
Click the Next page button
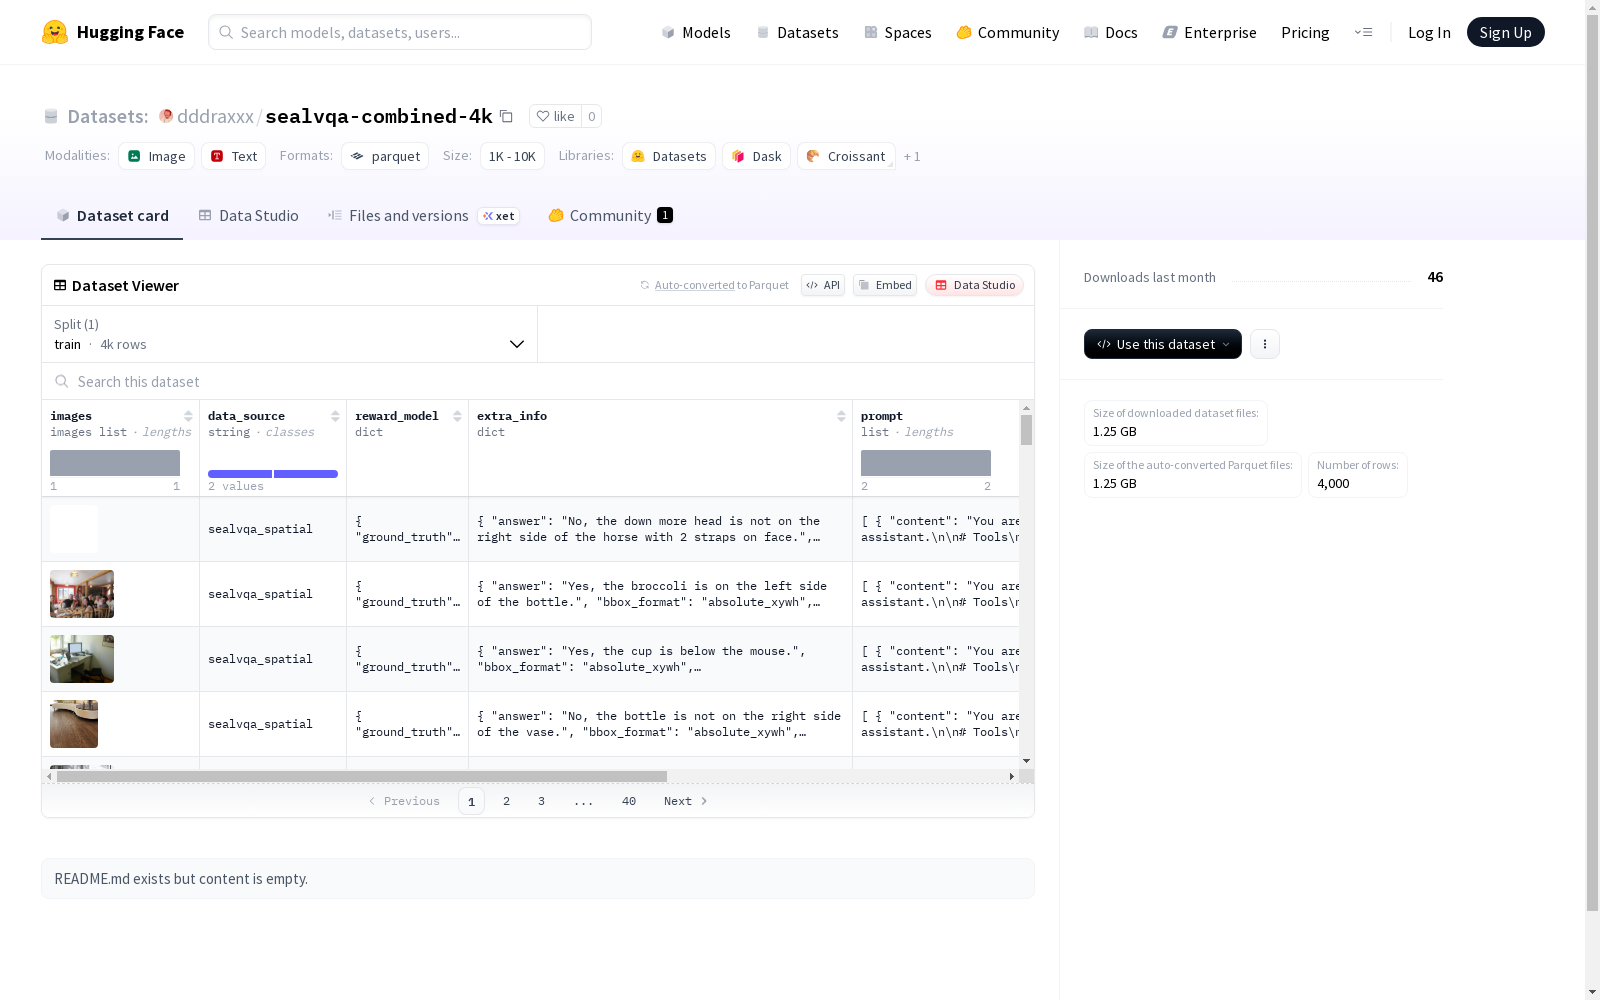pyautogui.click(x=686, y=801)
